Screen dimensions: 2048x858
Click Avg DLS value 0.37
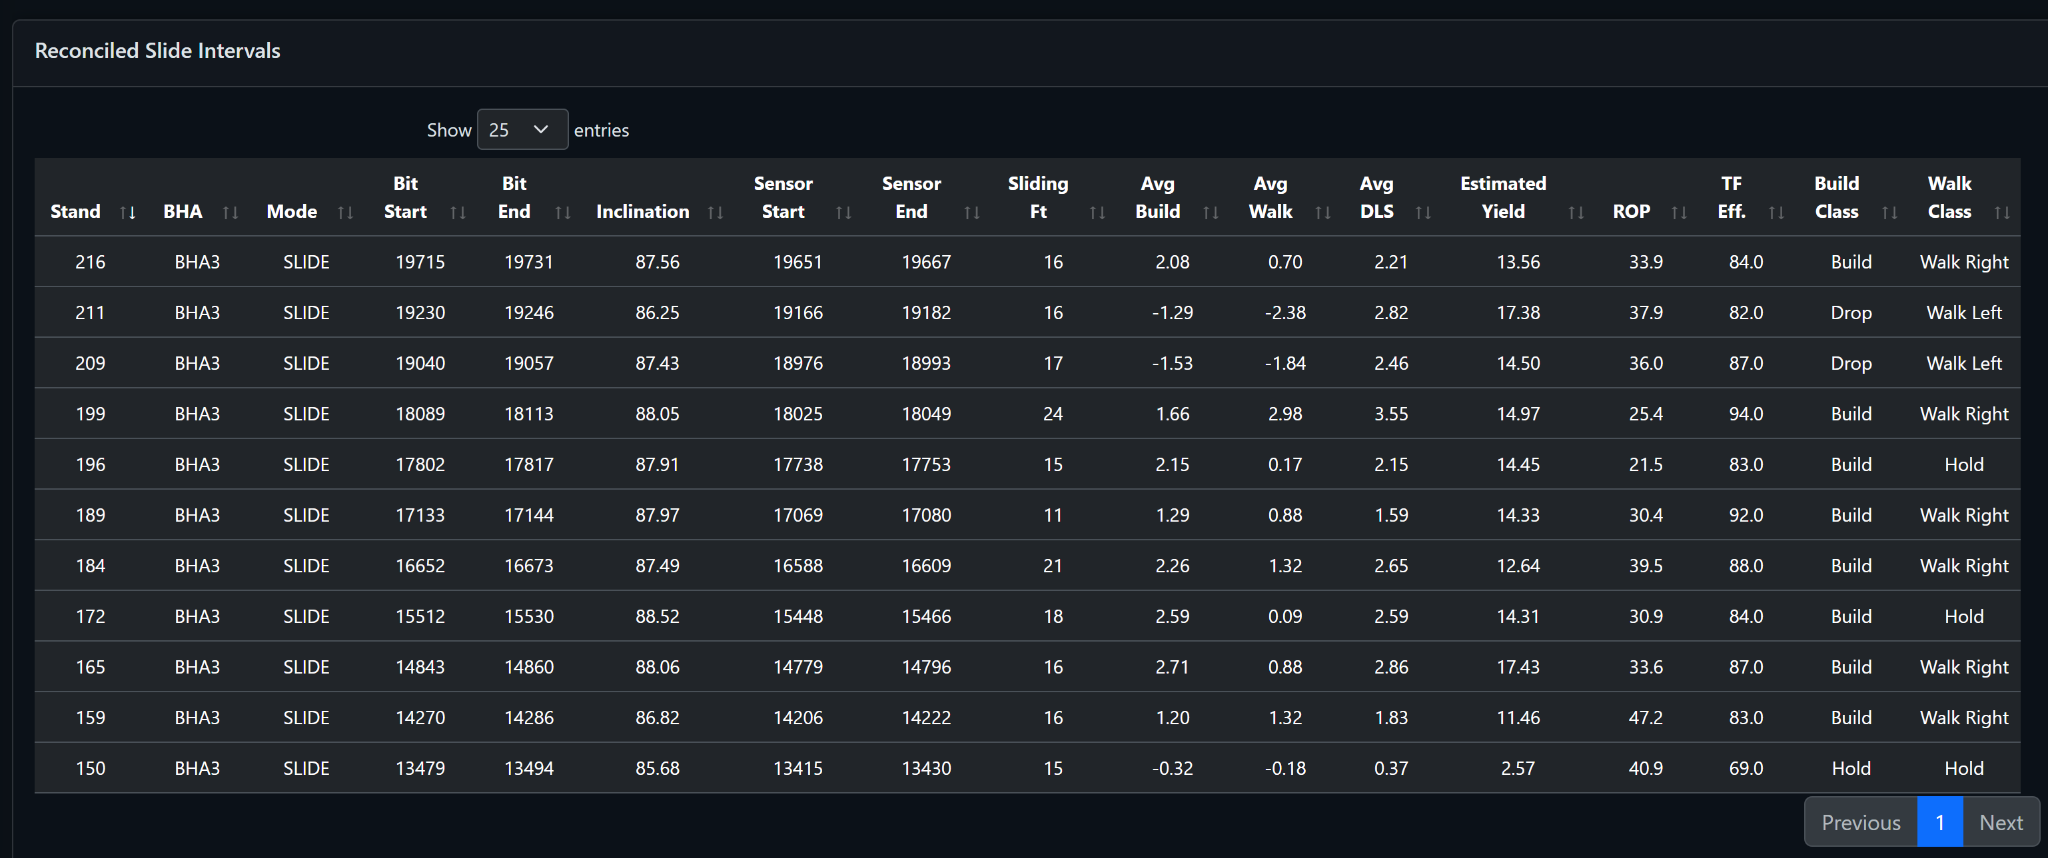[1392, 769]
